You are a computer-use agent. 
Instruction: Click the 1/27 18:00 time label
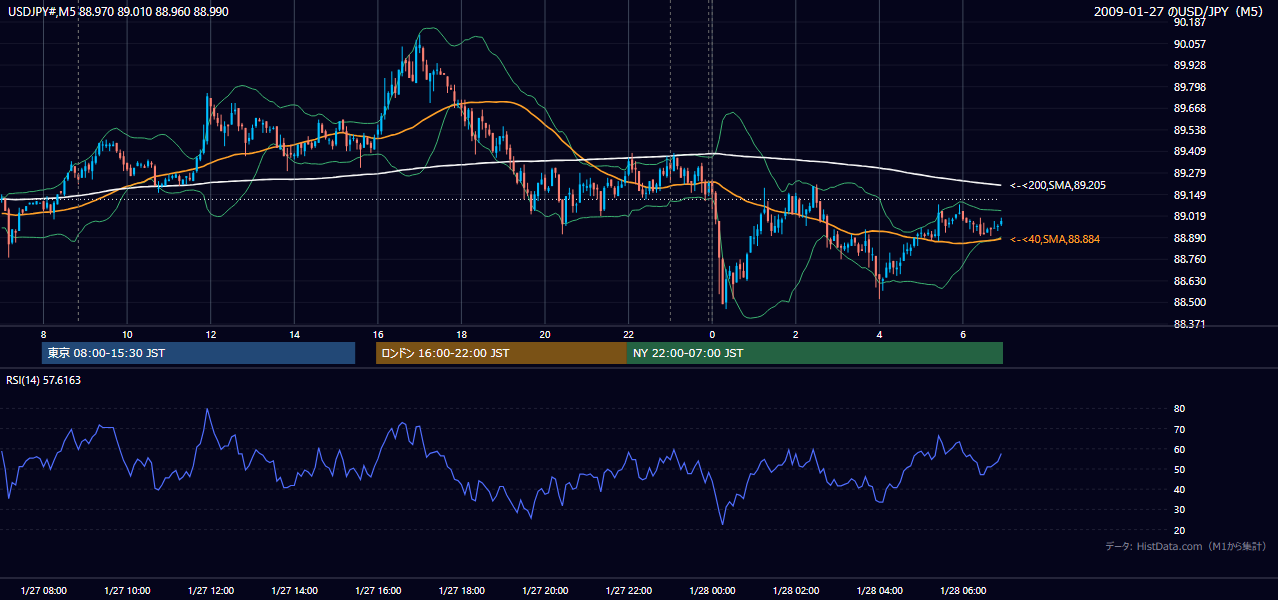pos(461,591)
